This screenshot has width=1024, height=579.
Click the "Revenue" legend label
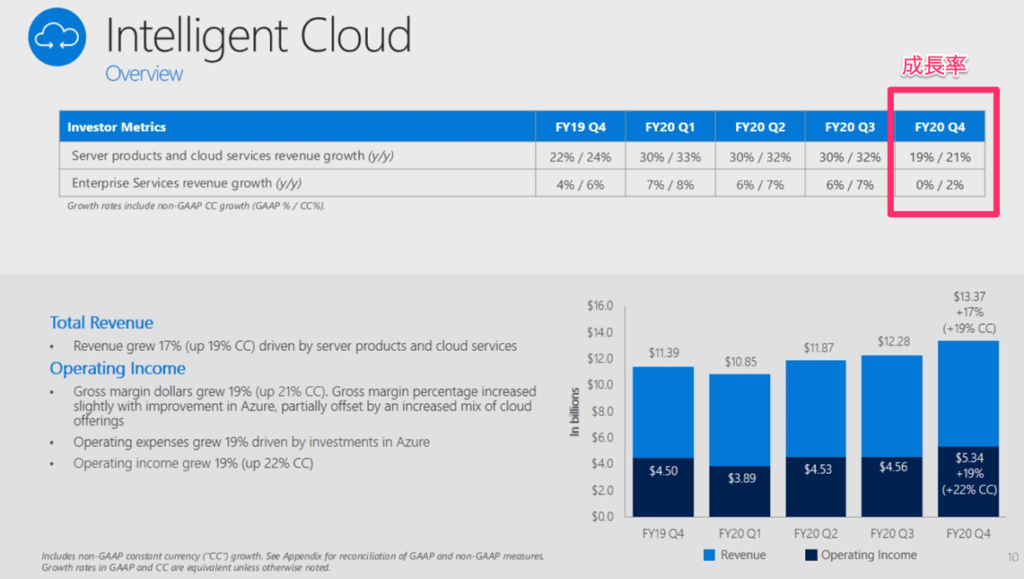[743, 555]
